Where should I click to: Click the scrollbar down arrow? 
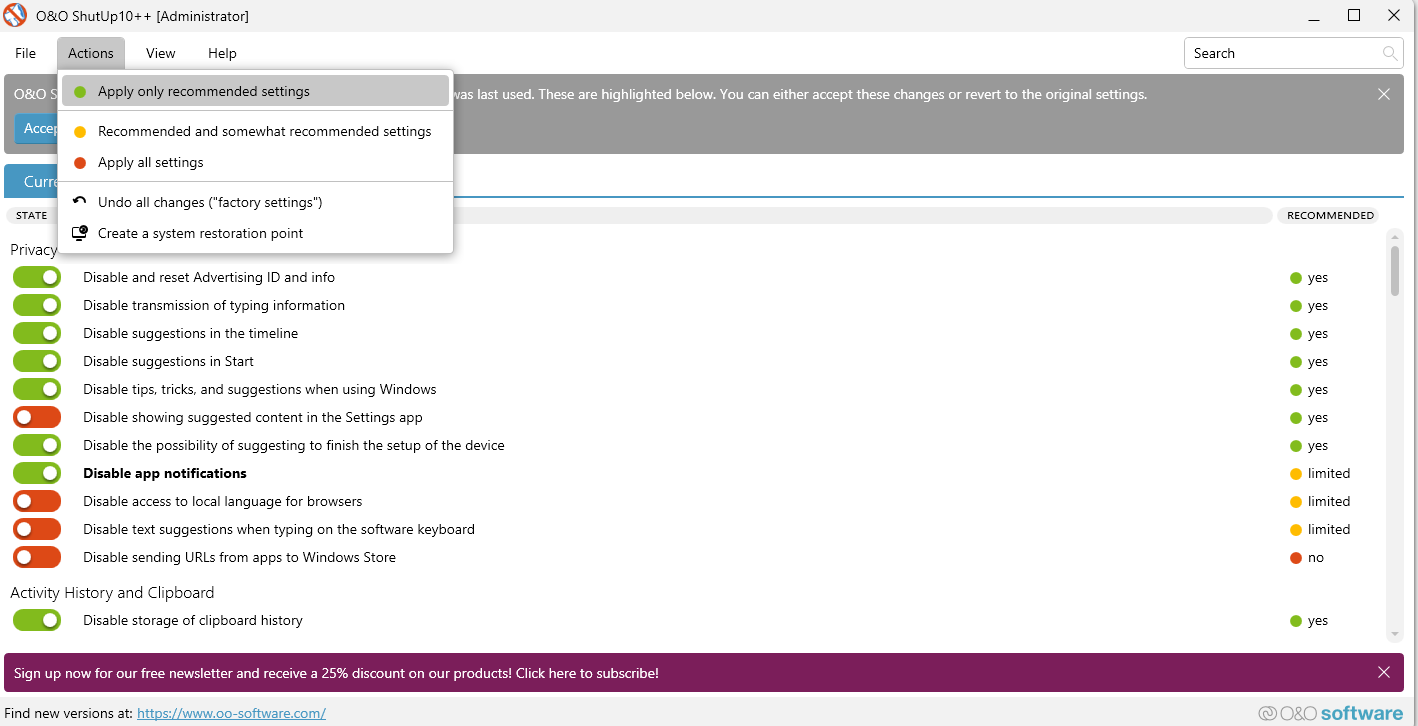1395,634
